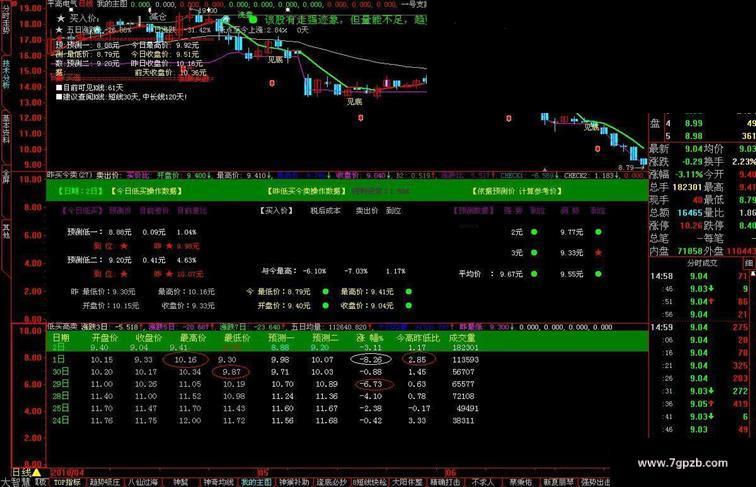Switch to the 神猿补助 indicator tab
Image resolution: width=756 pixels, height=487 pixels.
pos(294,482)
